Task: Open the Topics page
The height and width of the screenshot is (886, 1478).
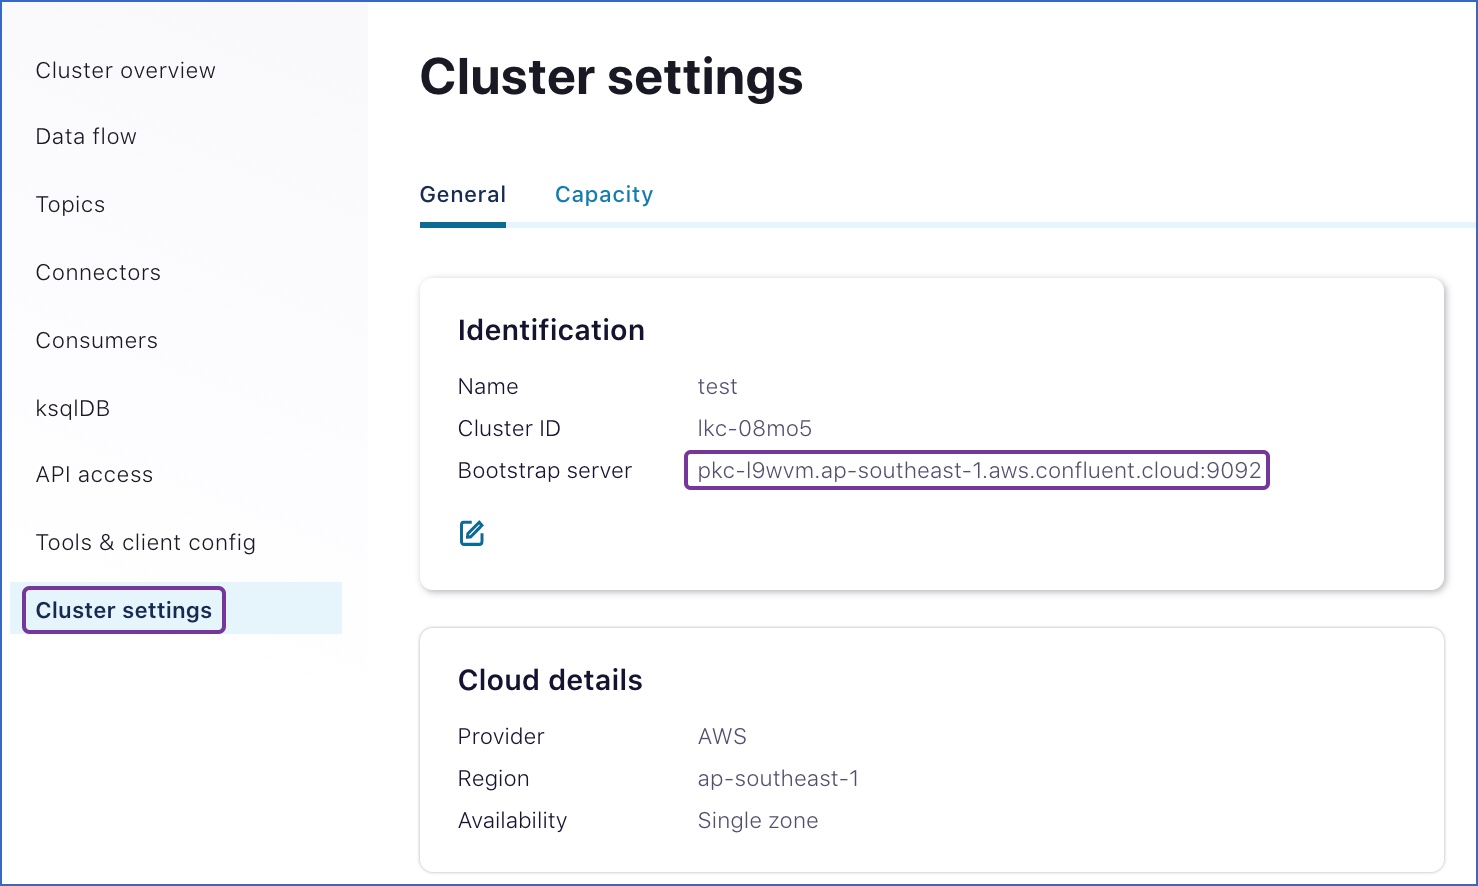Action: [70, 204]
